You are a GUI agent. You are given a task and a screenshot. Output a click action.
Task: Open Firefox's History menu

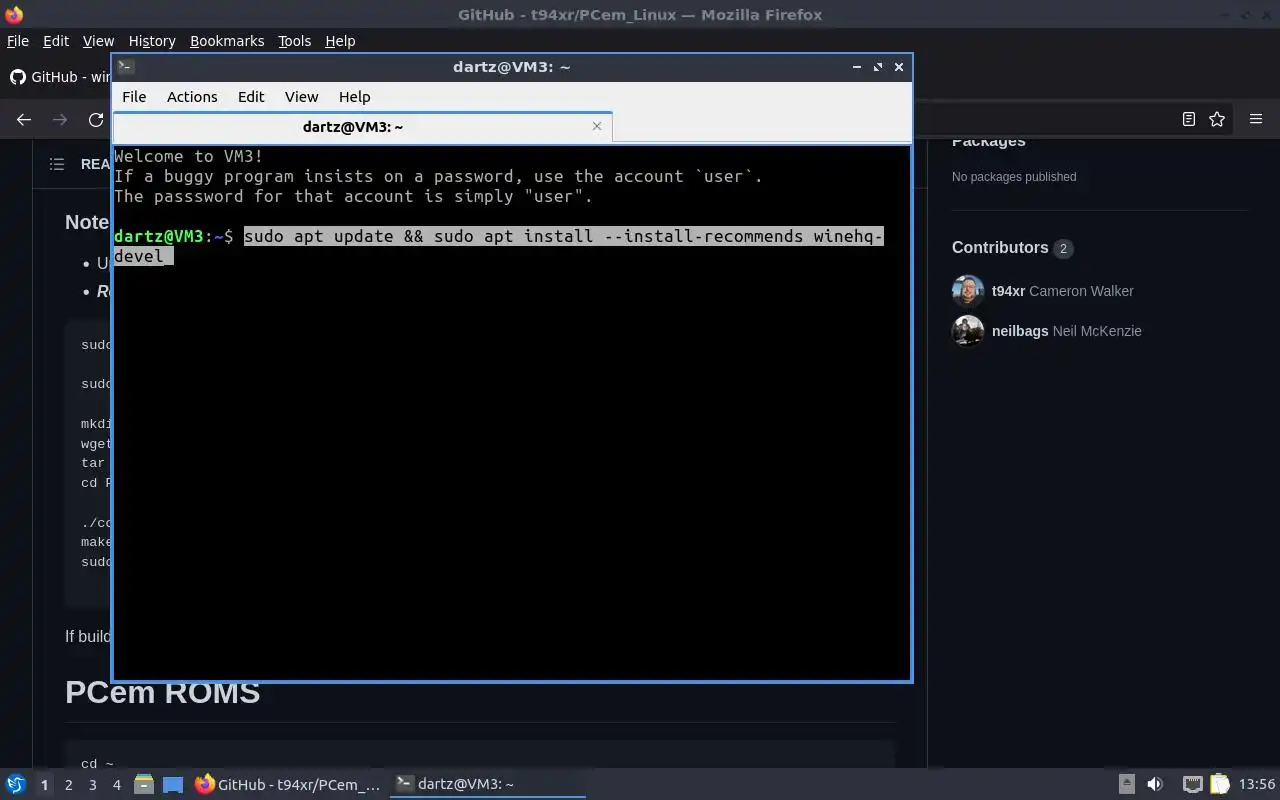(152, 41)
